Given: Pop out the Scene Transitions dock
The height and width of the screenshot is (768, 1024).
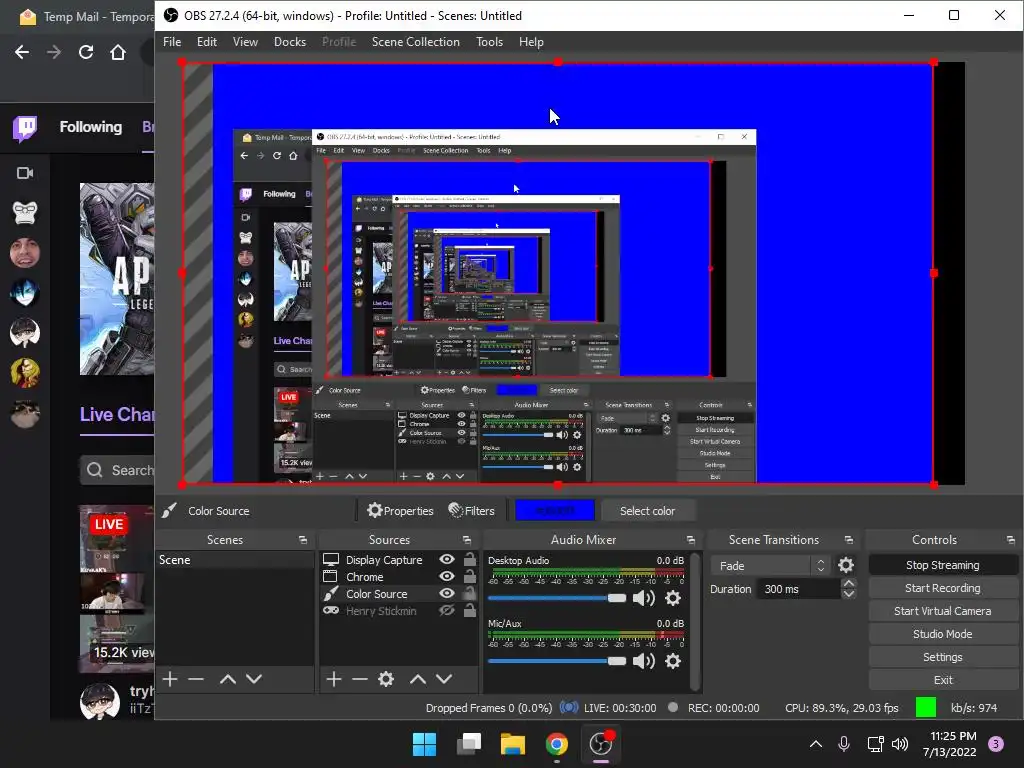Looking at the screenshot, I should pyautogui.click(x=849, y=540).
